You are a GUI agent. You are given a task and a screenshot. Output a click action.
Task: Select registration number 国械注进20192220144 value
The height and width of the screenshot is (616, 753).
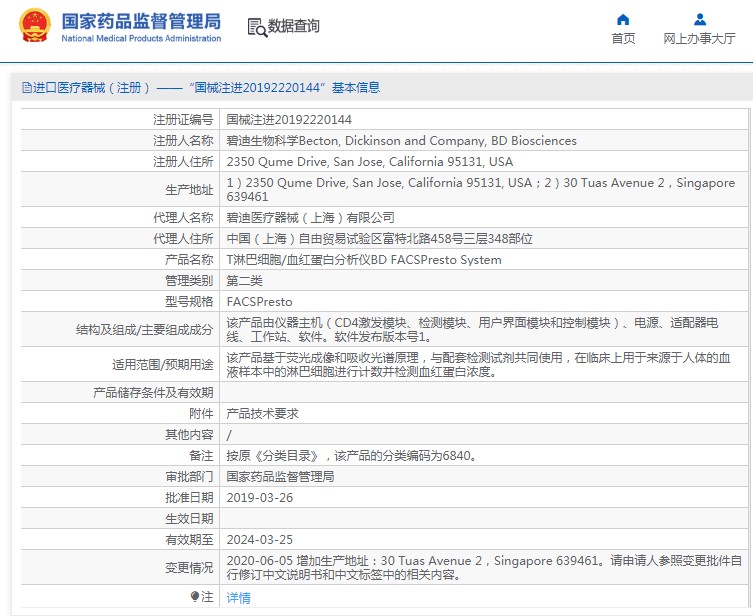289,120
